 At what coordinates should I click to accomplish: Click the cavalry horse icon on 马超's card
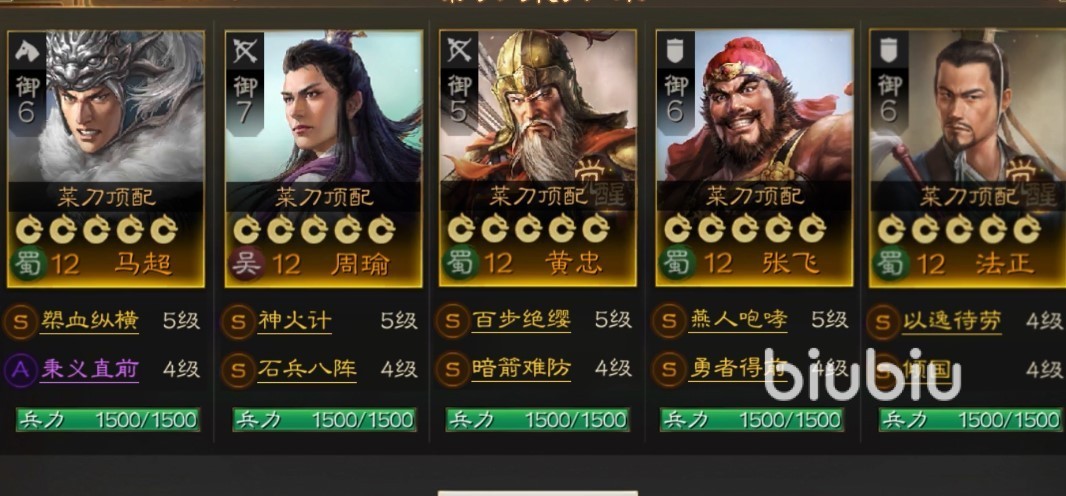pyautogui.click(x=27, y=51)
